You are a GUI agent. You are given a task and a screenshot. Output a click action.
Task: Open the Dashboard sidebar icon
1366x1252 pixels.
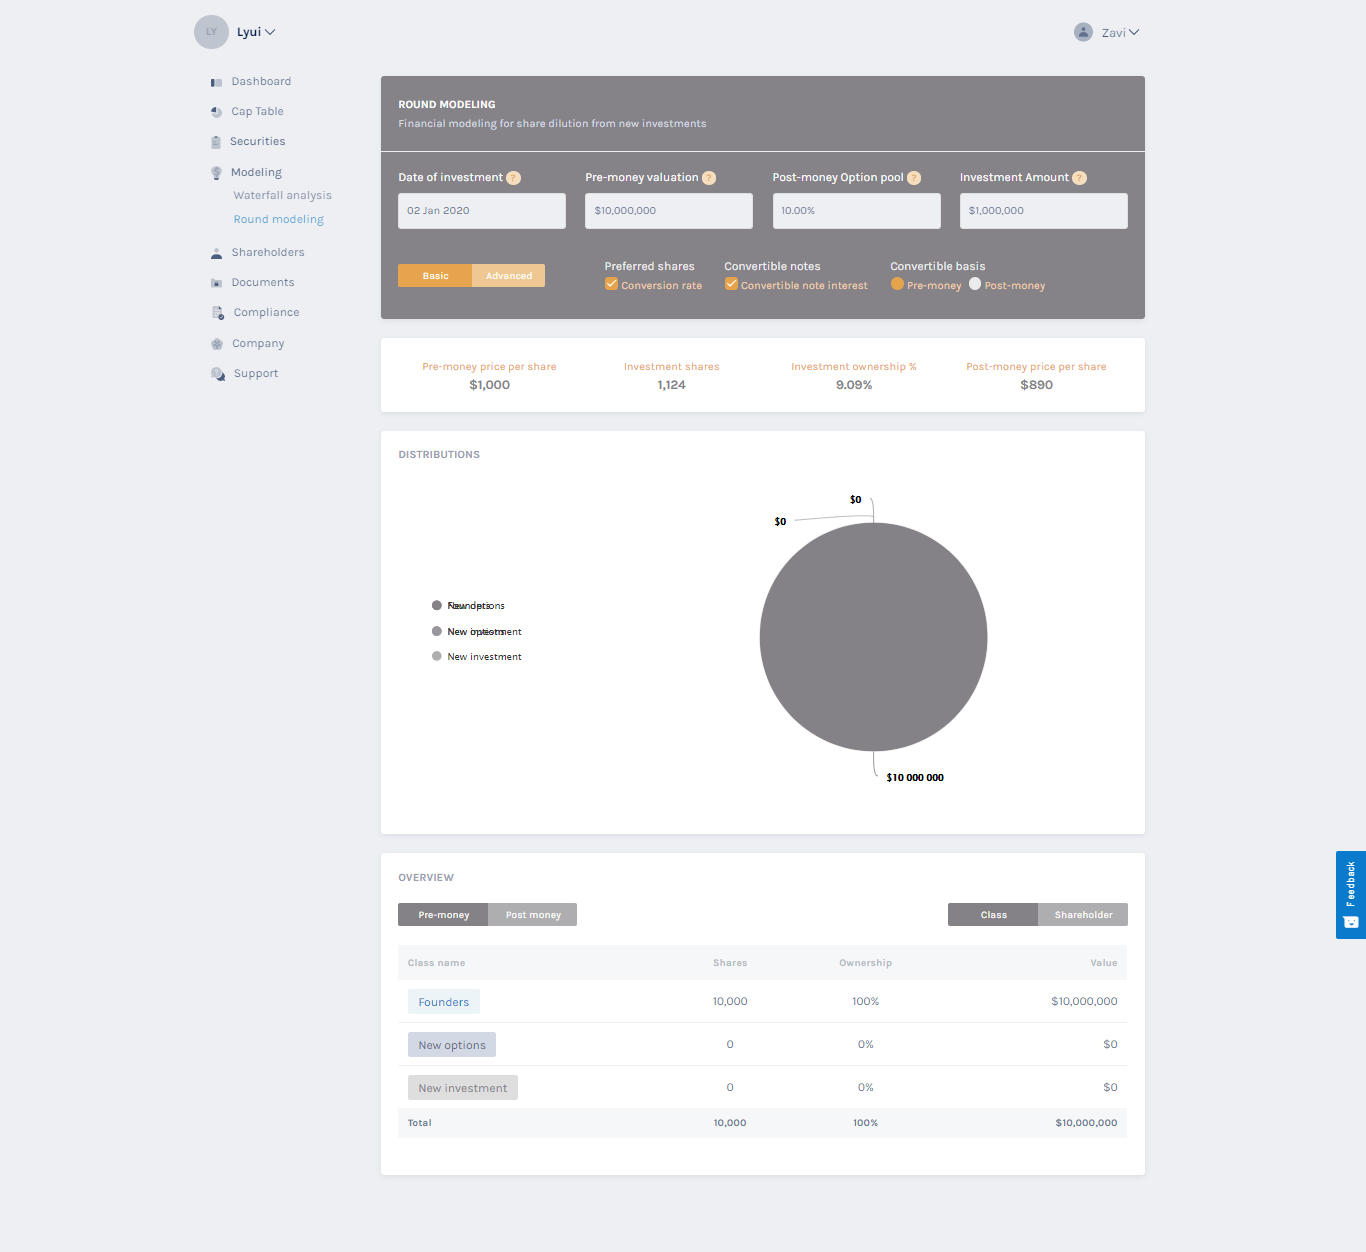[216, 82]
